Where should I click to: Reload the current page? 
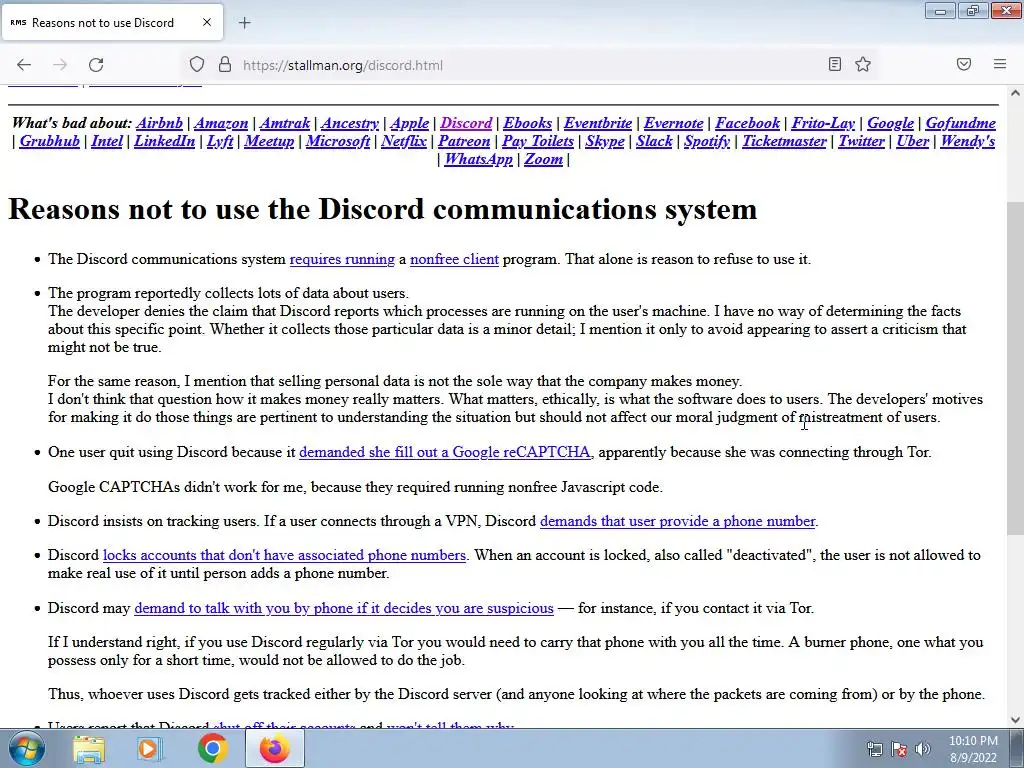coord(96,64)
